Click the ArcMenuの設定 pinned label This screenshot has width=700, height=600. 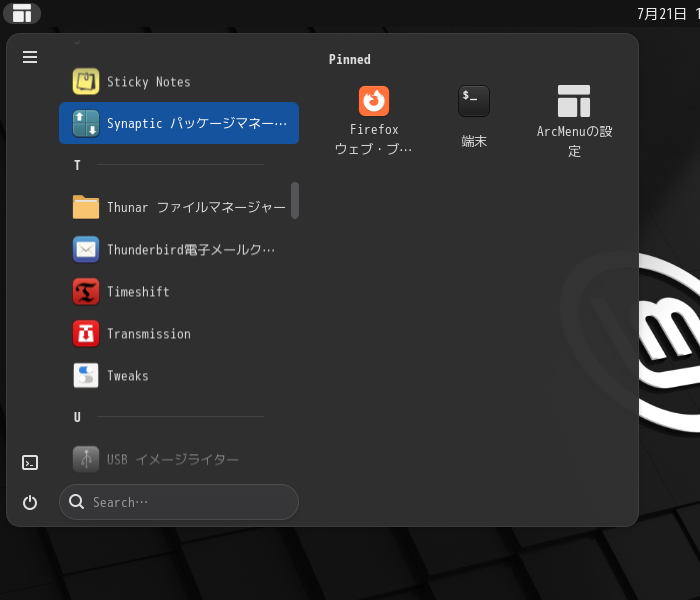pos(574,141)
